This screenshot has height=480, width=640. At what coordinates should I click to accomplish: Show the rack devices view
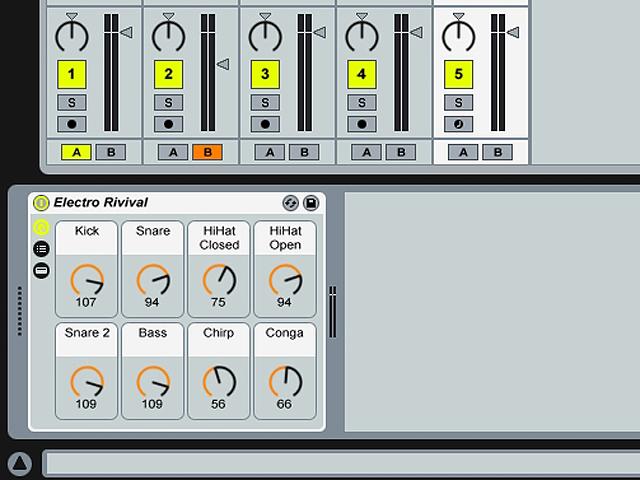click(41, 270)
